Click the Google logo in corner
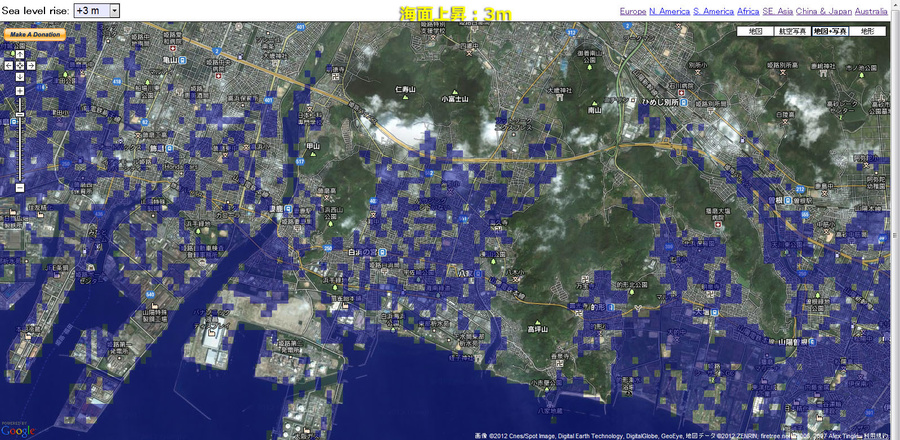Image resolution: width=900 pixels, height=440 pixels. [18, 430]
